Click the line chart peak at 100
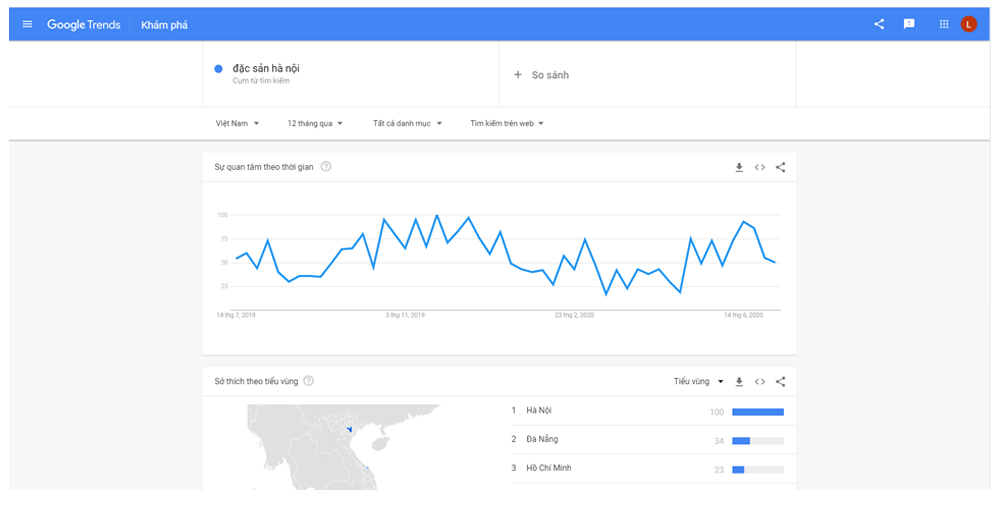This screenshot has width=1000, height=525. 437,216
